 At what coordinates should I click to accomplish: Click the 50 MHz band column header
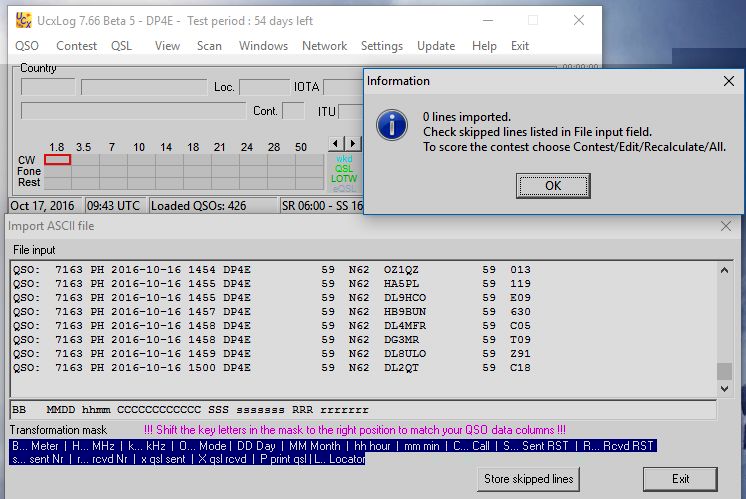click(301, 147)
